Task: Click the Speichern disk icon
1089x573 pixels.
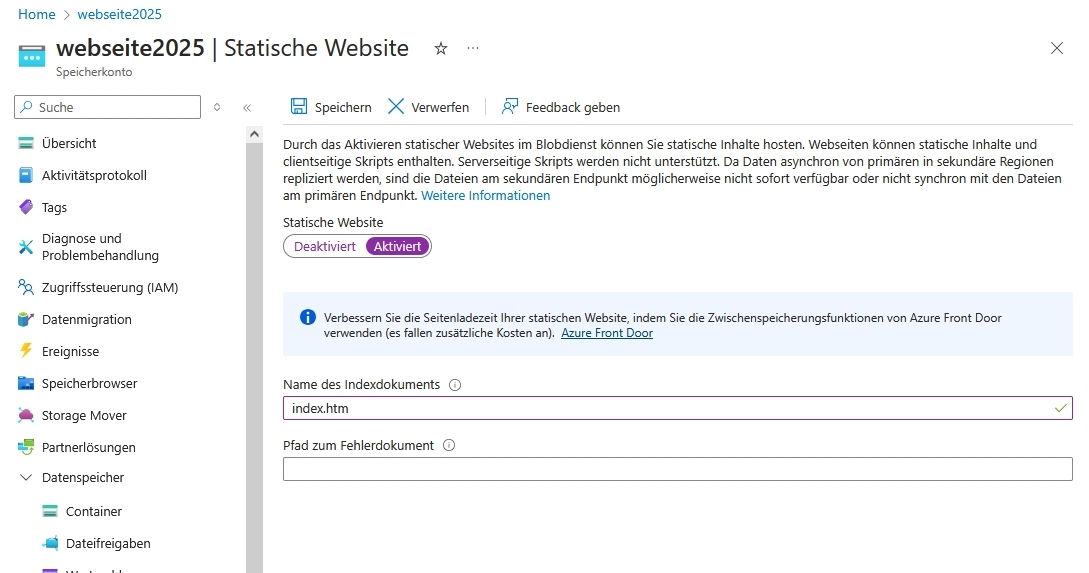Action: coord(298,107)
